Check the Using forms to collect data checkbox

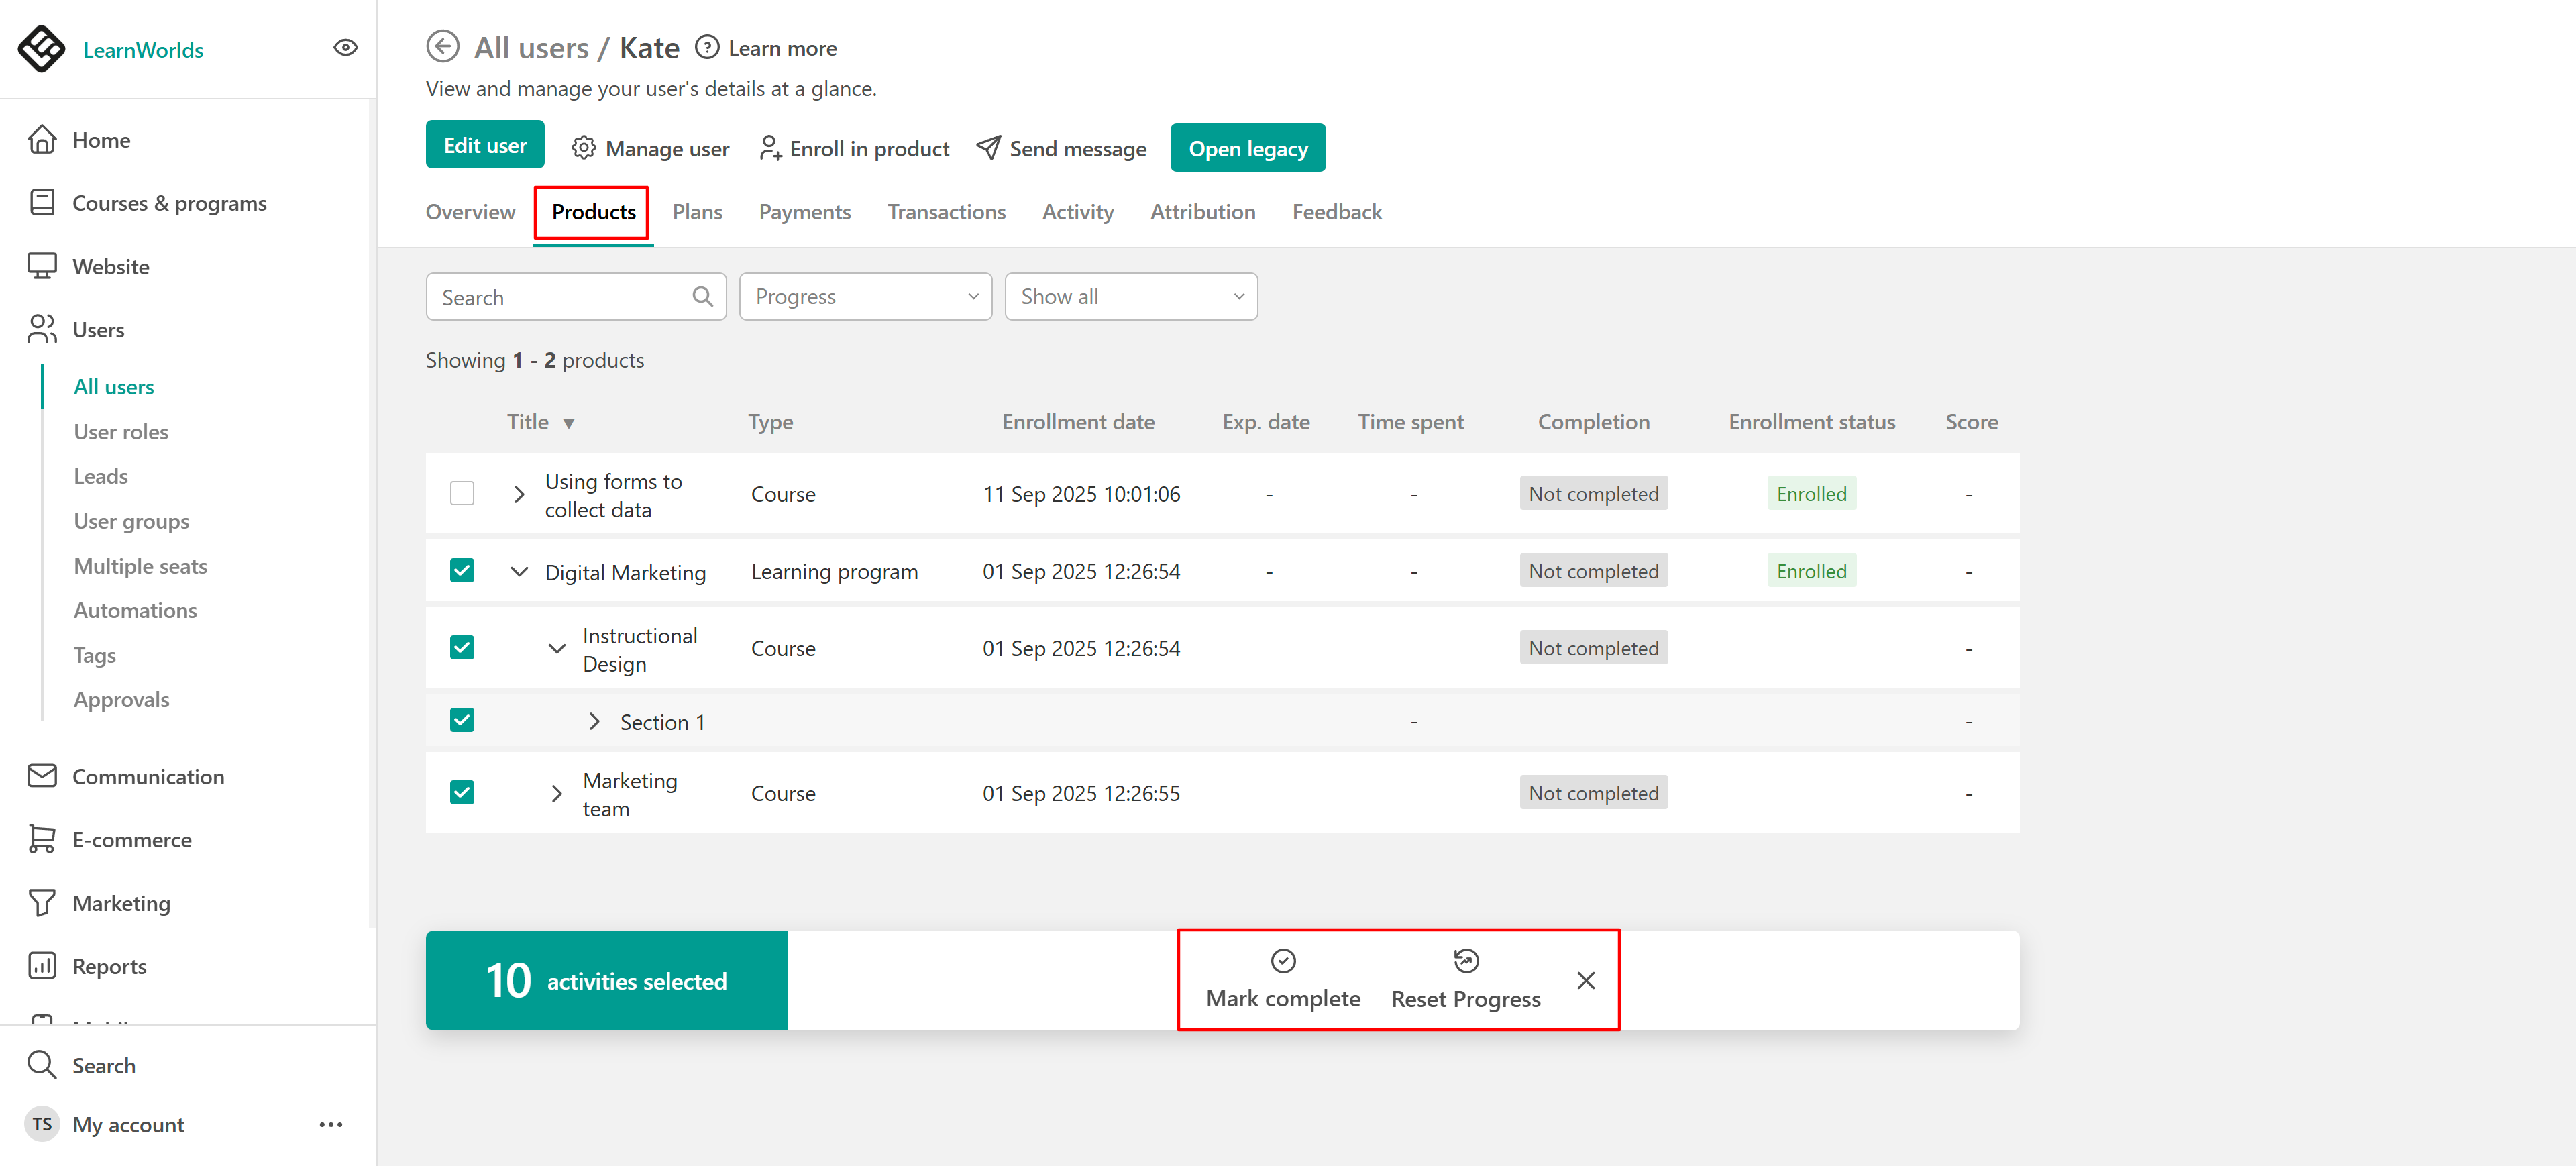click(462, 494)
